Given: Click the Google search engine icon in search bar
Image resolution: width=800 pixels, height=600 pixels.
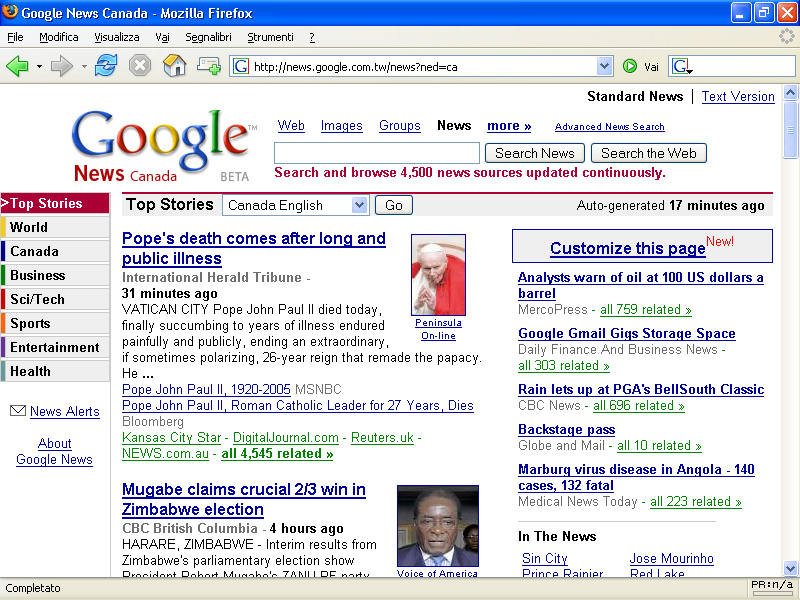Looking at the screenshot, I should point(681,66).
